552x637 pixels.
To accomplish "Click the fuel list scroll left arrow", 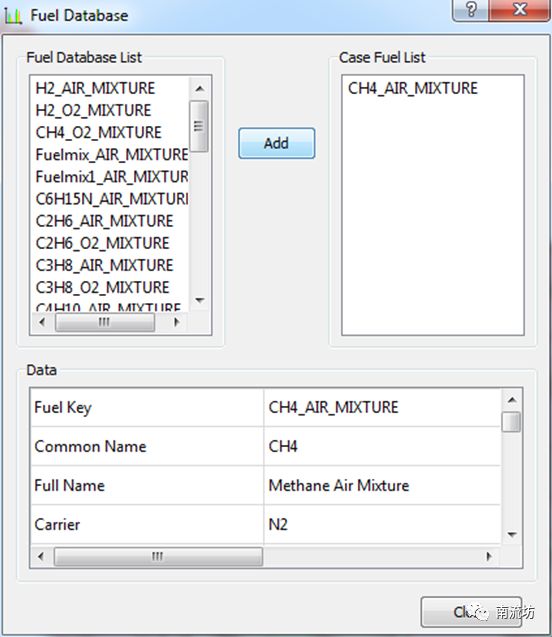I will [42, 322].
